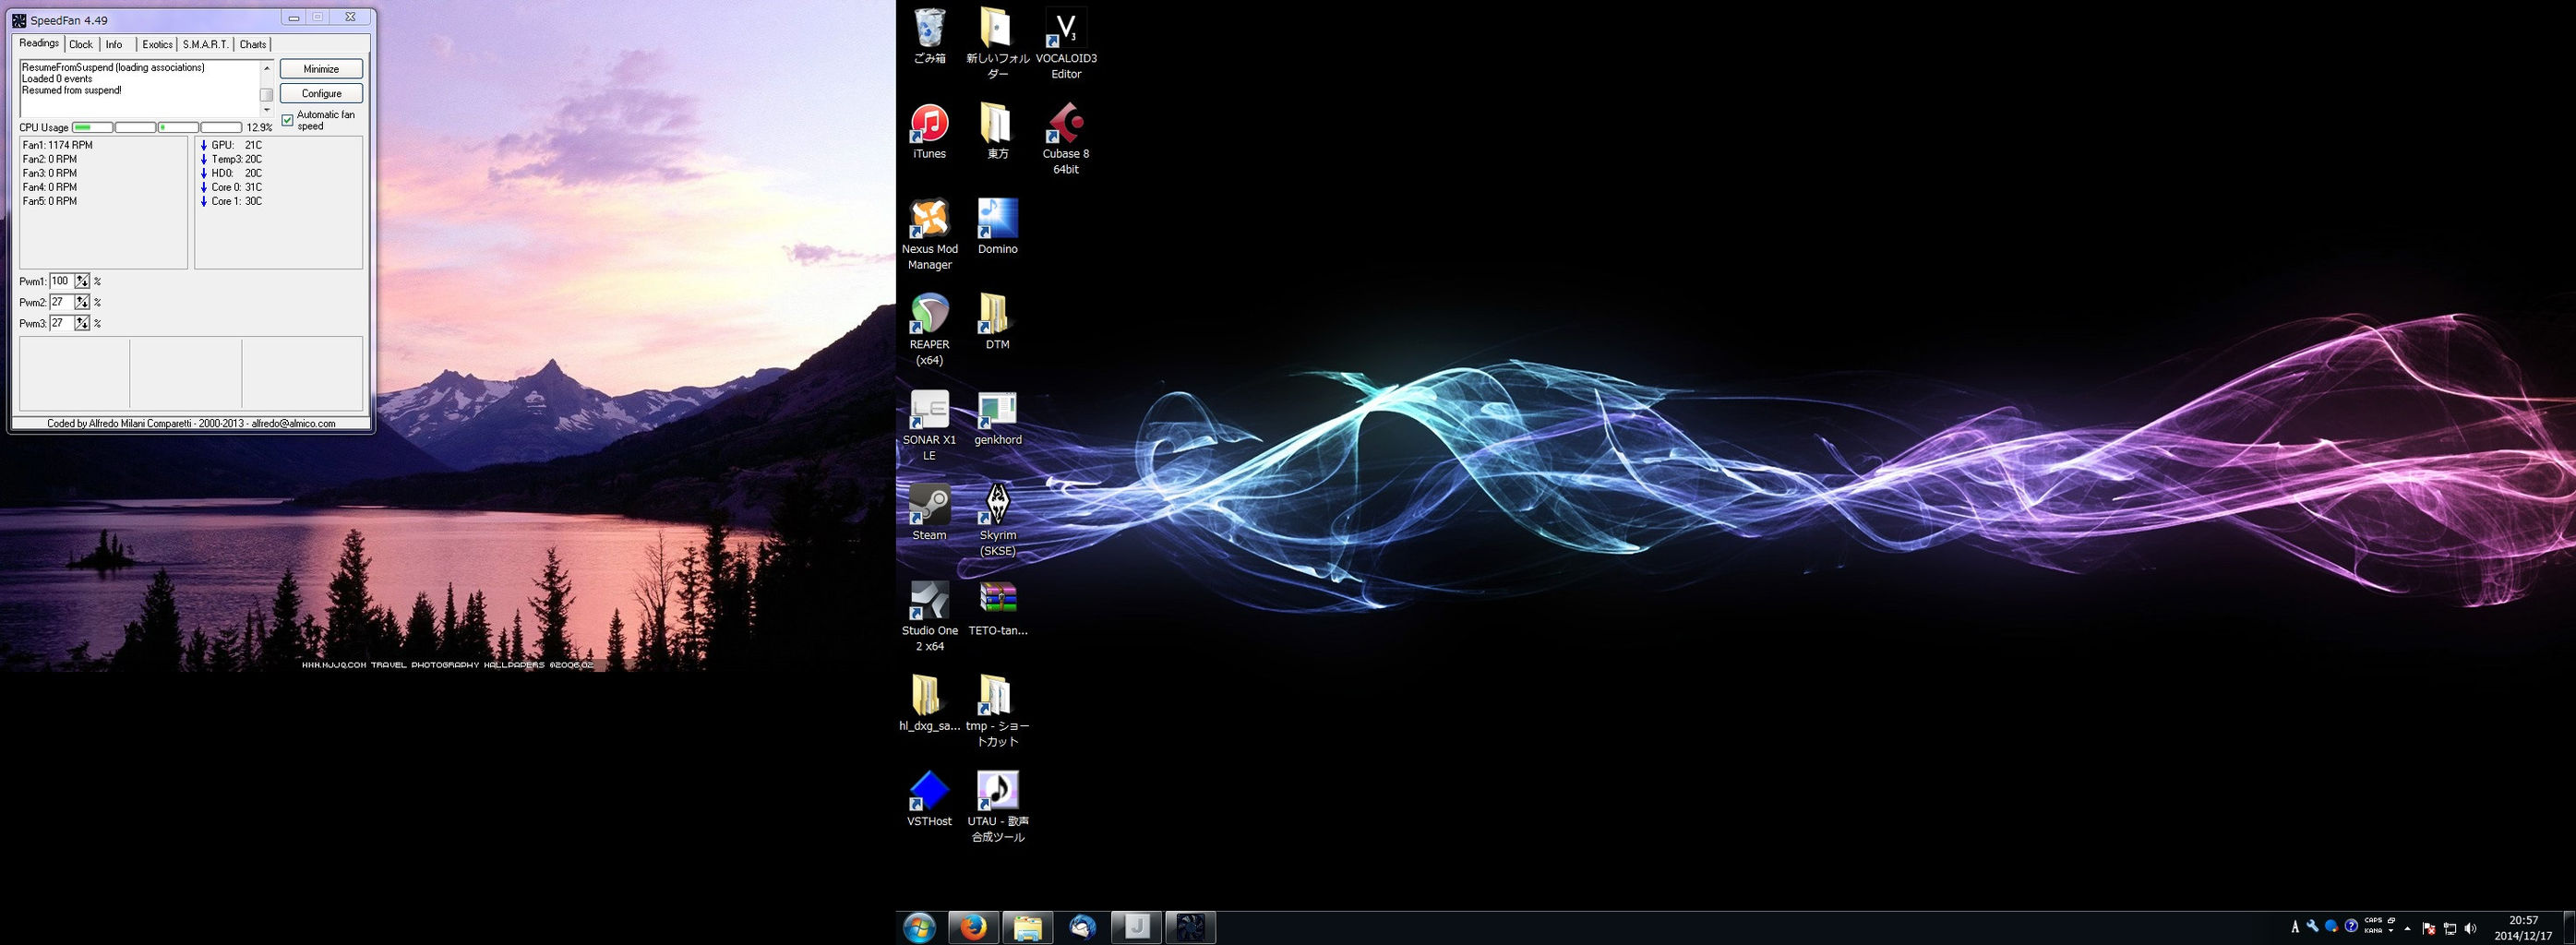Click the log box scrollbar thumb
Viewport: 2576px width, 945px height.
tap(266, 94)
